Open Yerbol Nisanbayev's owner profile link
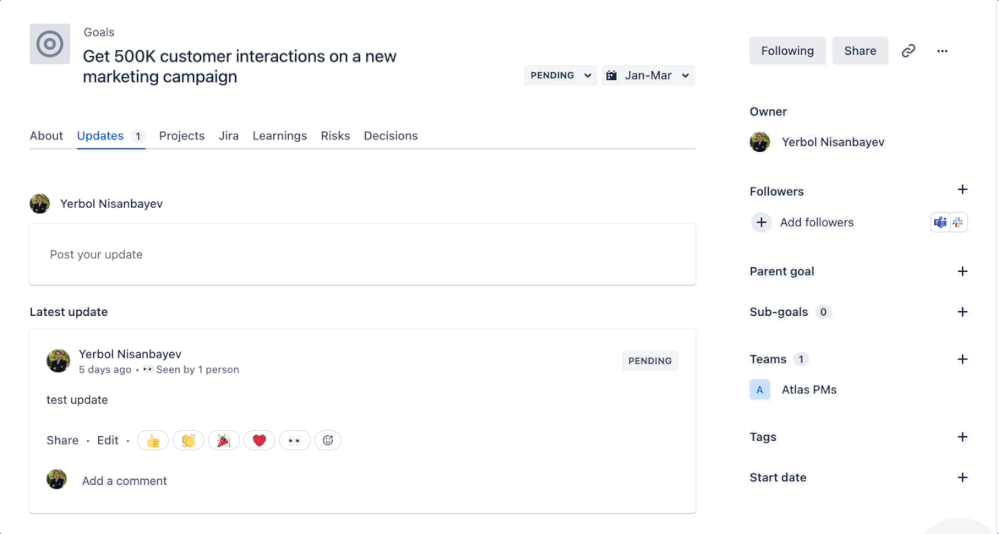The image size is (999, 534). point(833,142)
